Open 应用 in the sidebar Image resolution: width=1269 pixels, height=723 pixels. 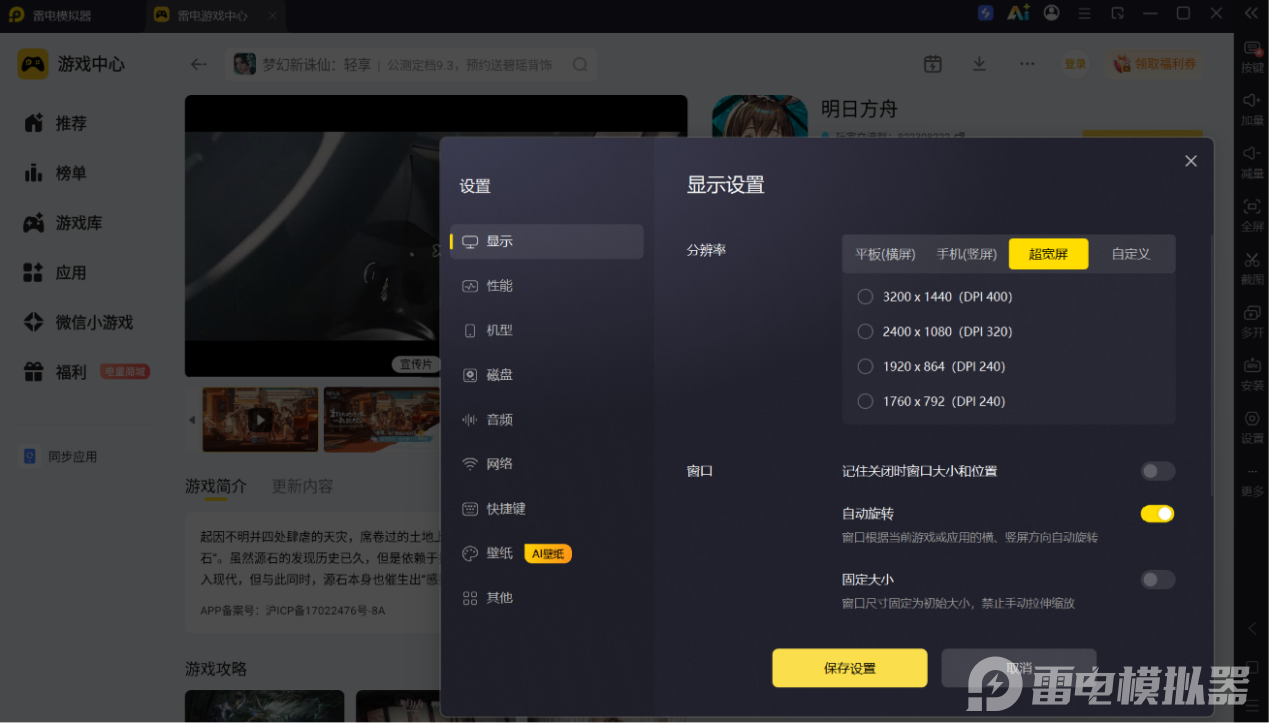(x=57, y=273)
